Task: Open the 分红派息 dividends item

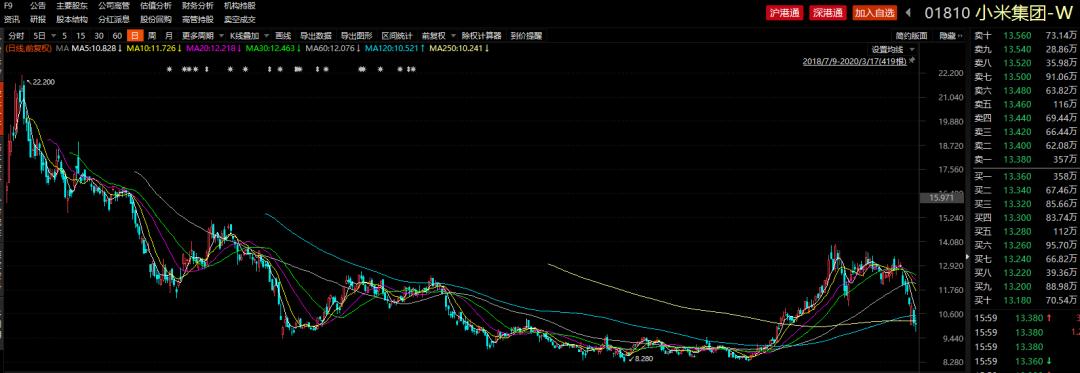Action: click(x=114, y=19)
